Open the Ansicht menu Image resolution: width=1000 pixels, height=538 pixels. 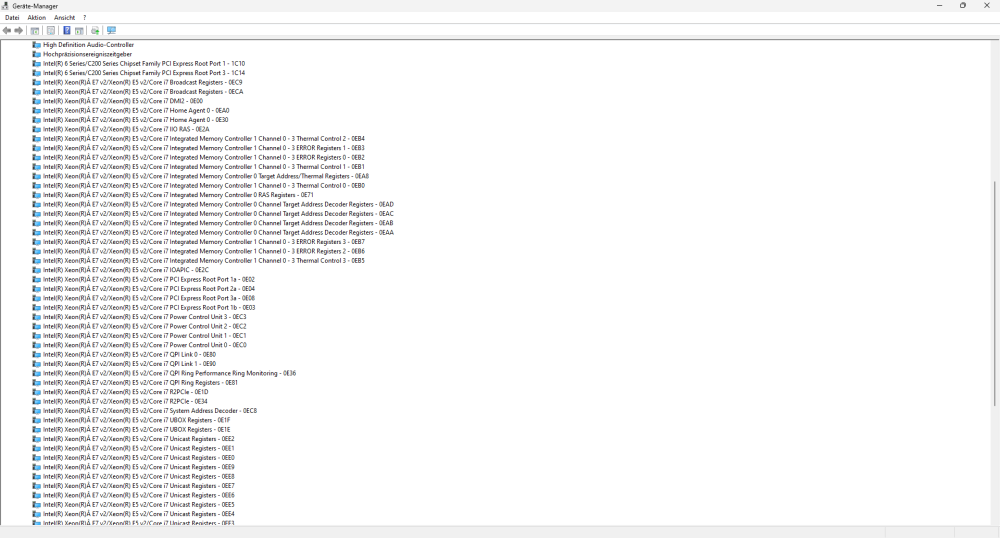64,18
